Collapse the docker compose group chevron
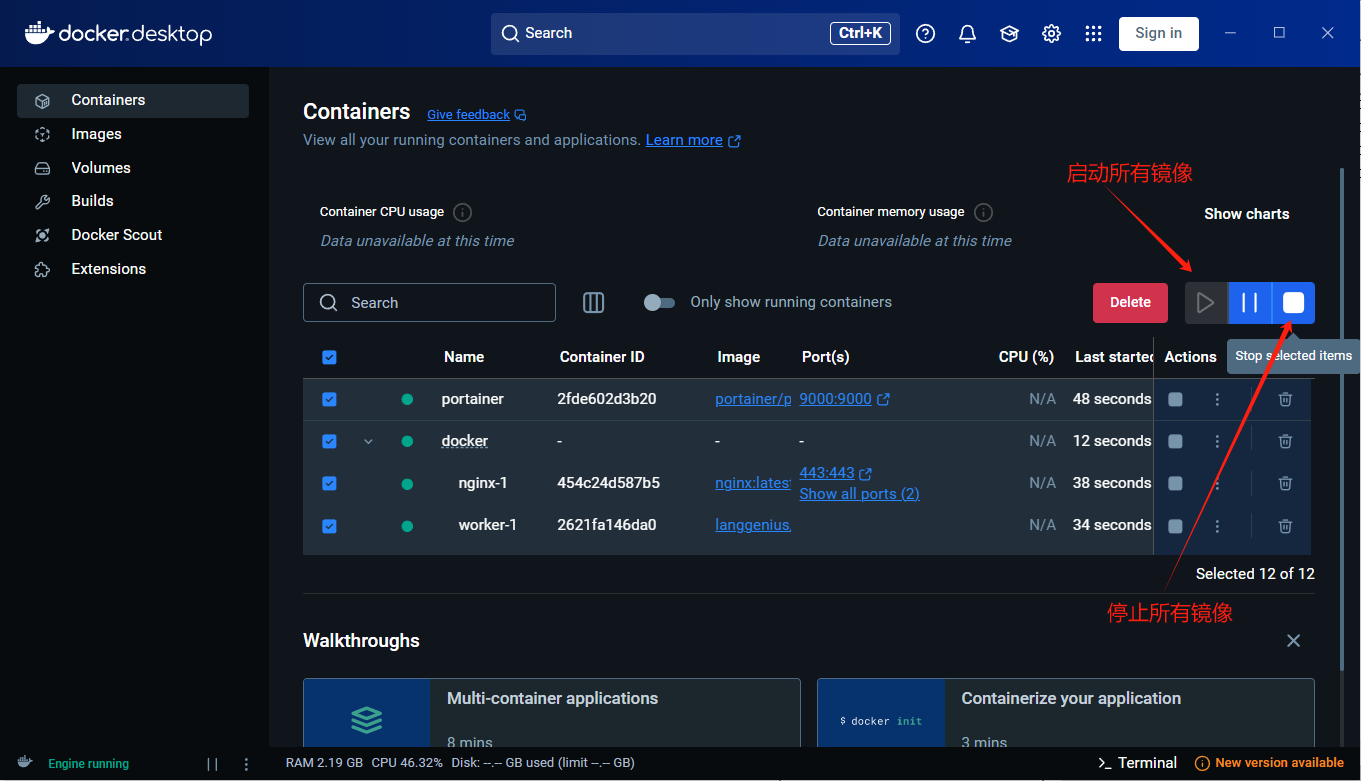This screenshot has width=1361, height=781. tap(368, 441)
